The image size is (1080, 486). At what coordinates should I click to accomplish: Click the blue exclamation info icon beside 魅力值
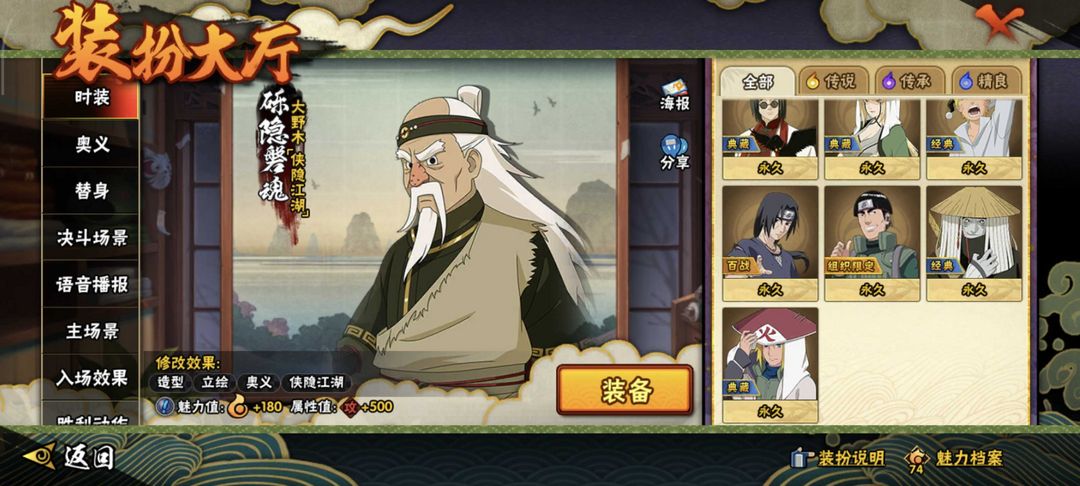165,406
